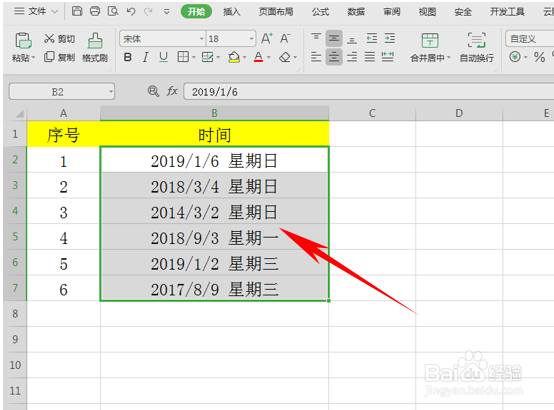Image resolution: width=554 pixels, height=410 pixels.
Task: Apply percent style format
Action: pos(539,57)
